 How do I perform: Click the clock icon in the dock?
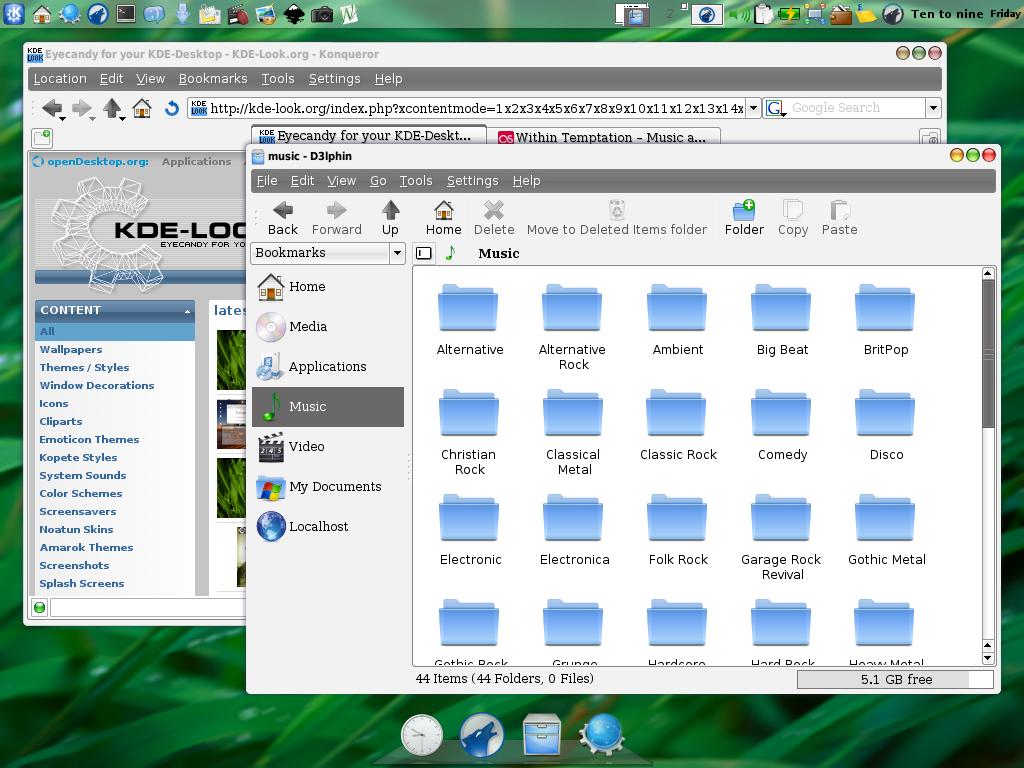point(421,735)
